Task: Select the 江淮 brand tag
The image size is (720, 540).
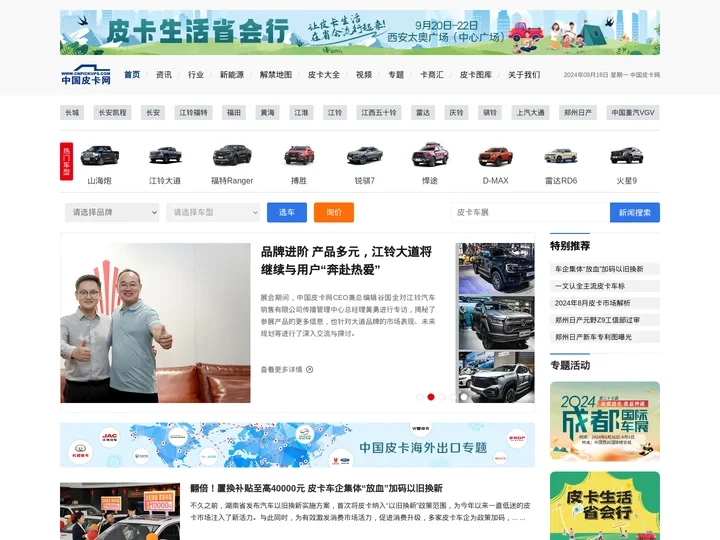Action: pos(301,112)
